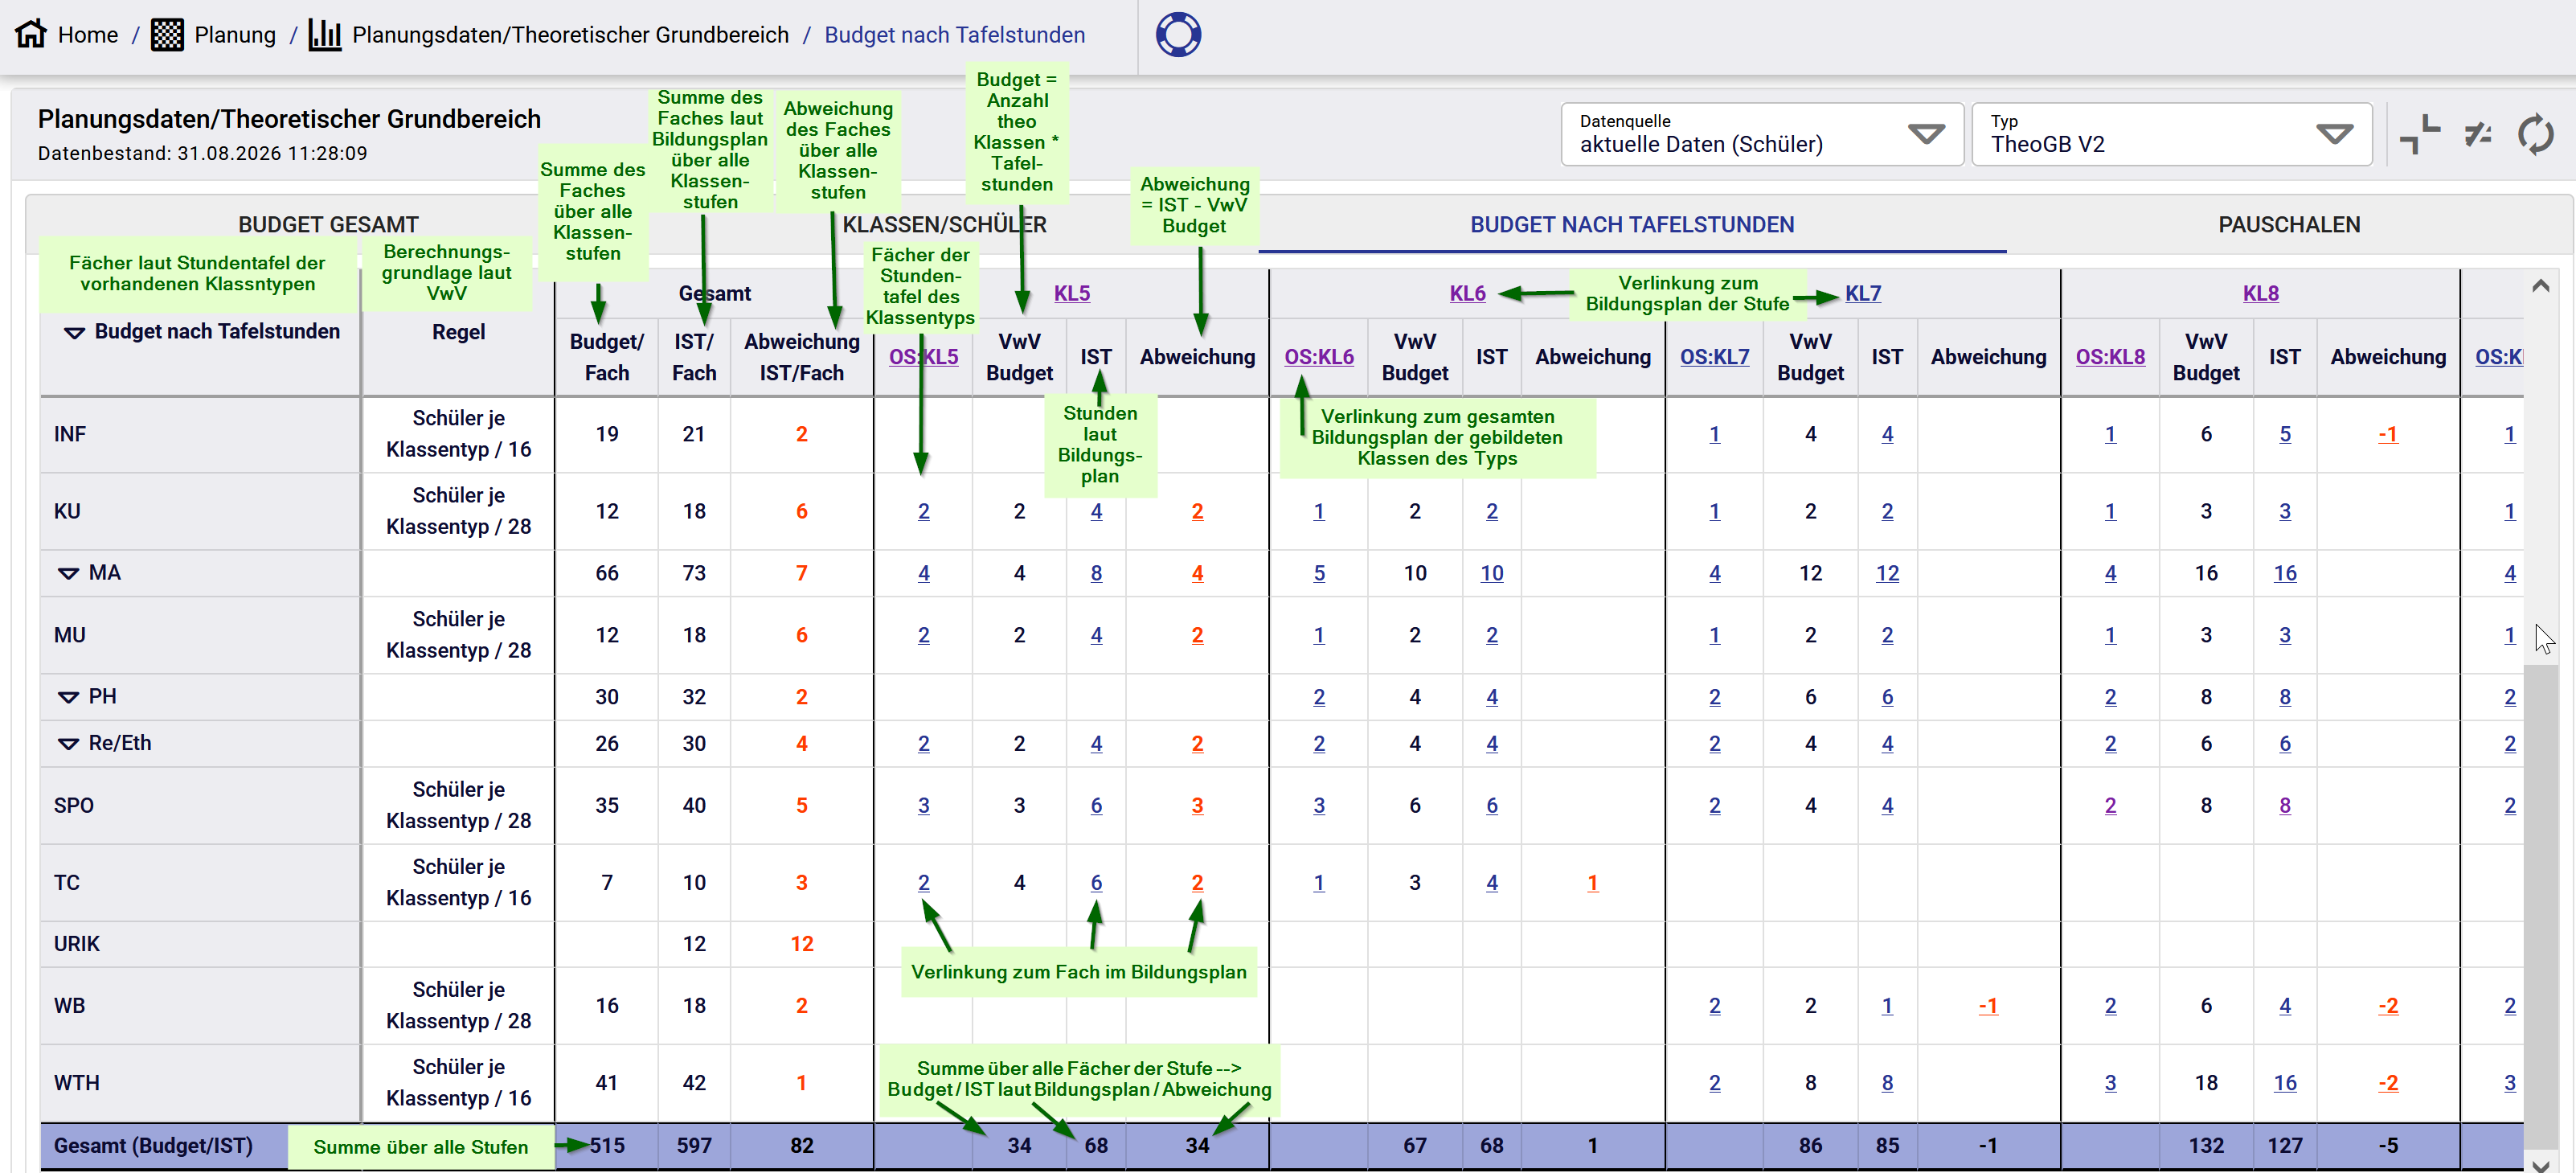The image size is (2576, 1173).
Task: Click the table scrollbar down arrow
Action: point(2540,1163)
